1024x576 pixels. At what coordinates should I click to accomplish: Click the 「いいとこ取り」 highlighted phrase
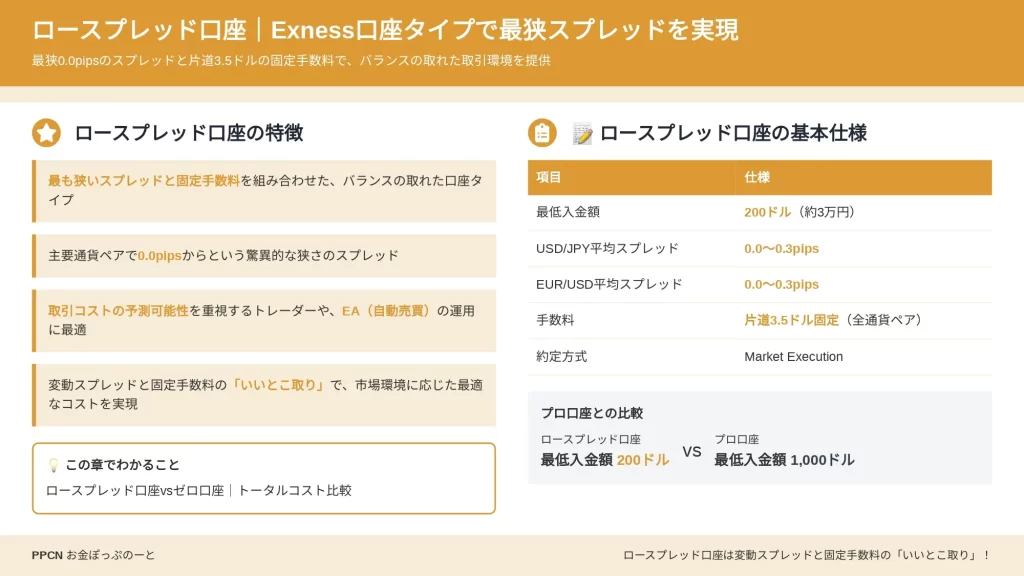278,385
